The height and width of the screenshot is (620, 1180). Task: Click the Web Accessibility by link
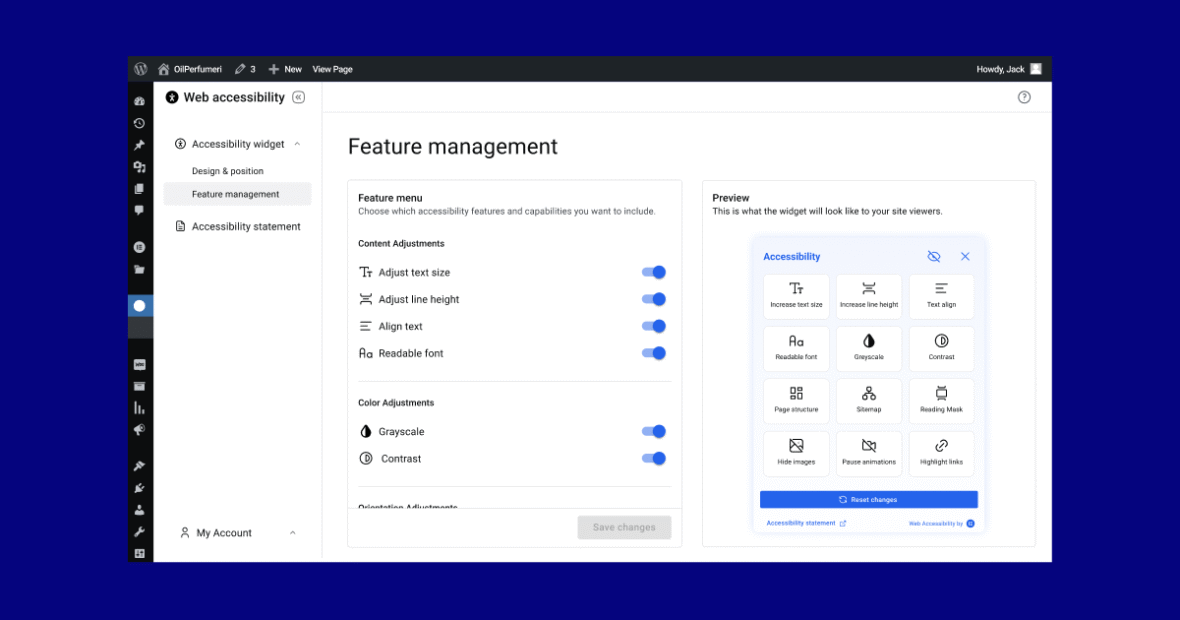click(x=941, y=524)
